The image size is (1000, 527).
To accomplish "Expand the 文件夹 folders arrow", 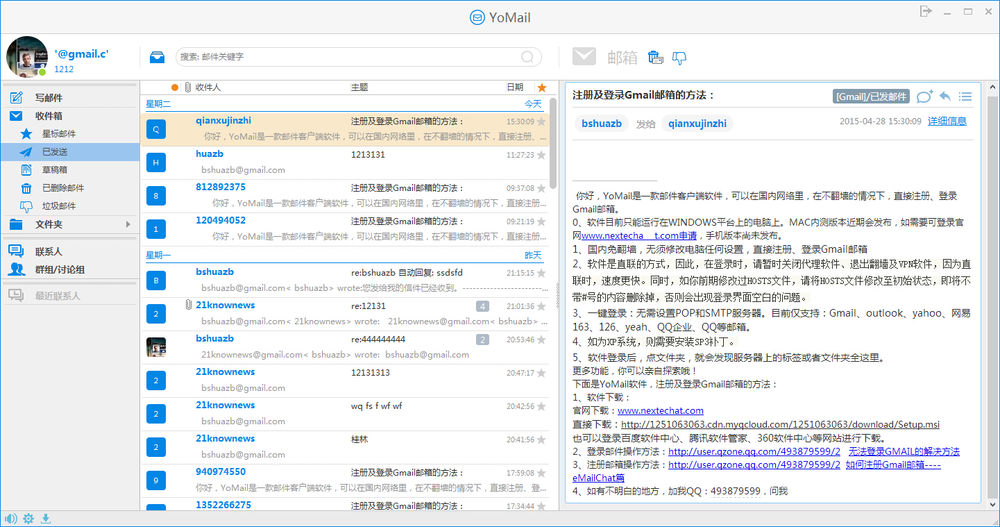I will tap(128, 225).
